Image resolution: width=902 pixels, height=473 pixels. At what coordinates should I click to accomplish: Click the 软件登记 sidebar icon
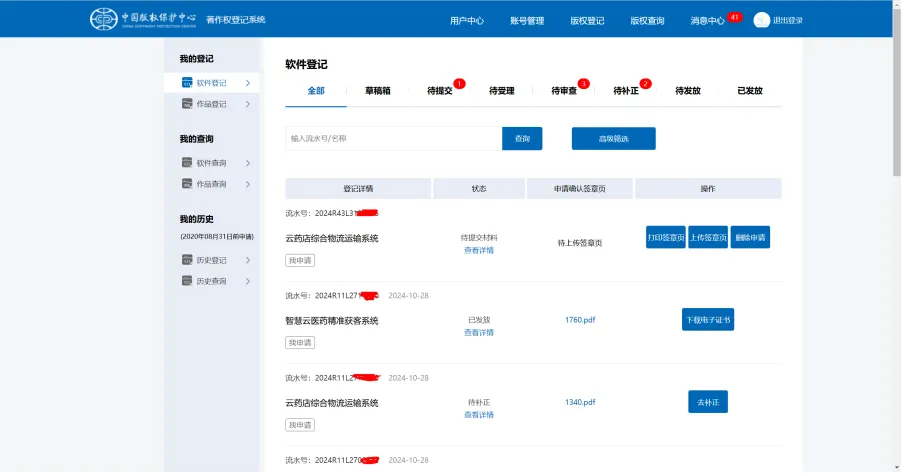(x=187, y=83)
